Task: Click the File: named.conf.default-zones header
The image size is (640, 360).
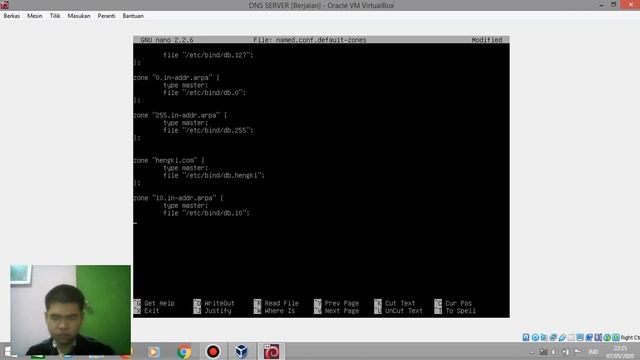Action: click(310, 40)
